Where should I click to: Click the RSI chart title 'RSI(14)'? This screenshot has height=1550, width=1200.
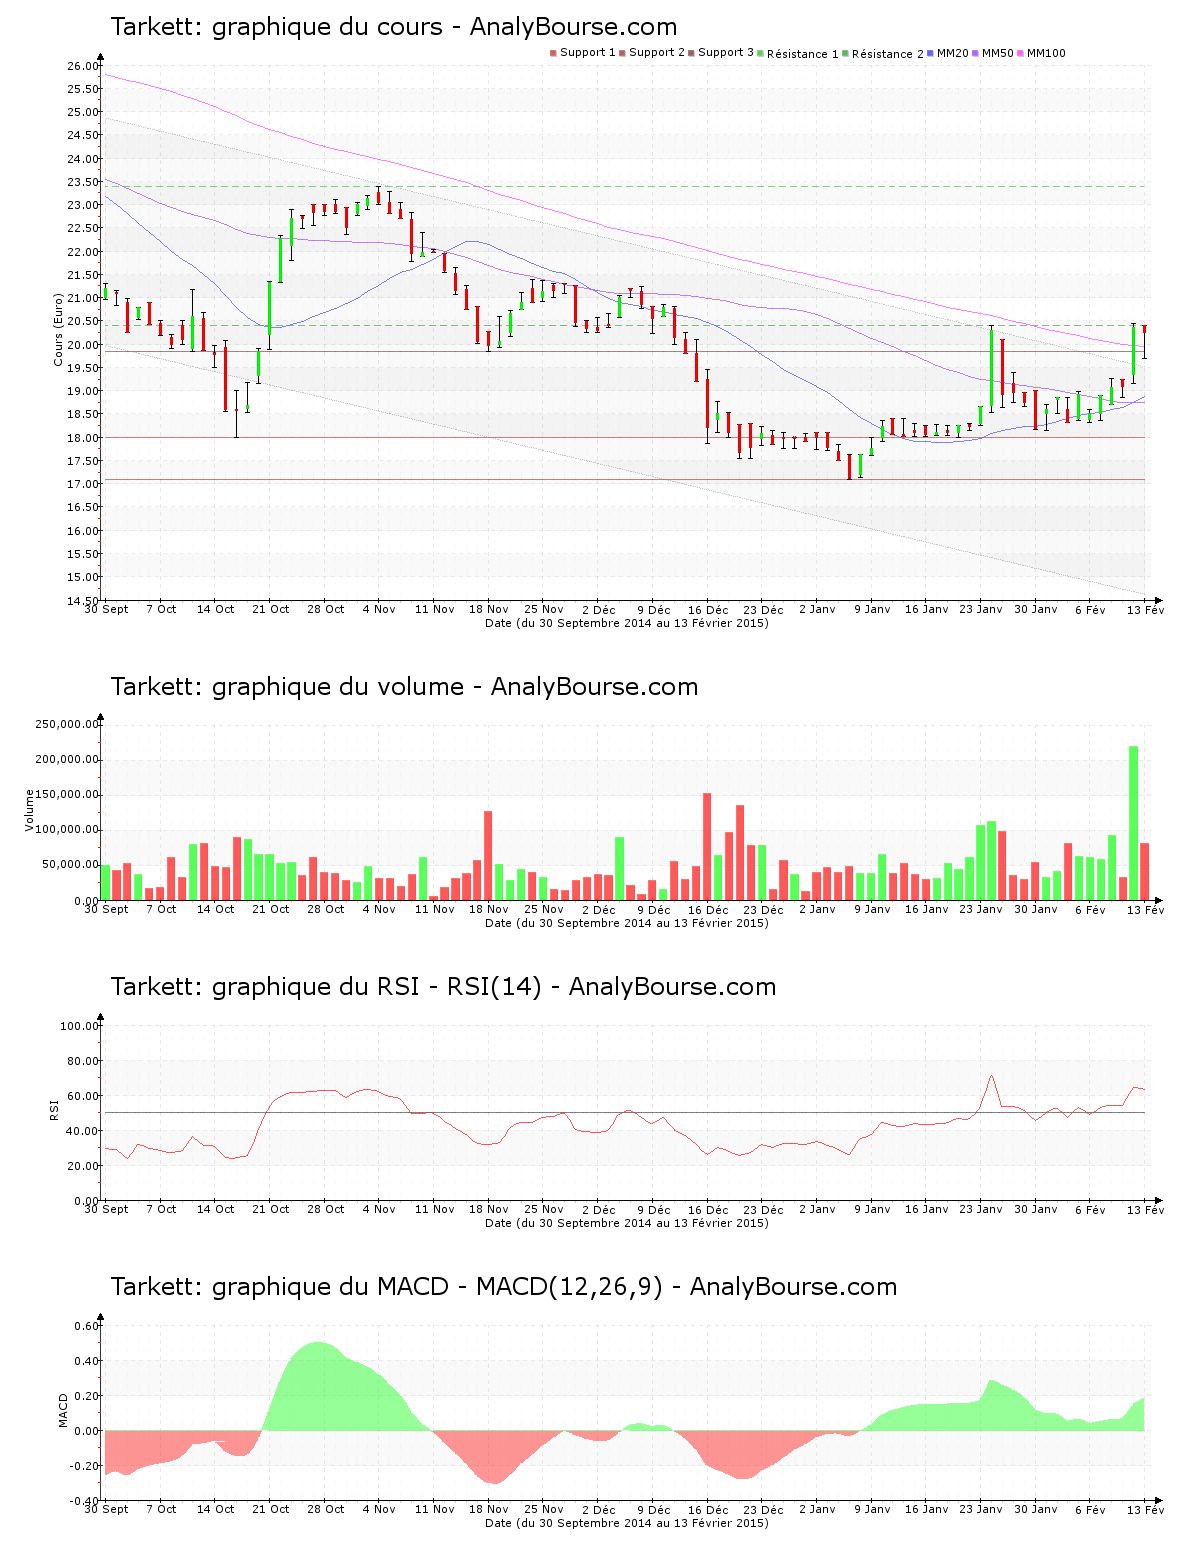tap(494, 987)
